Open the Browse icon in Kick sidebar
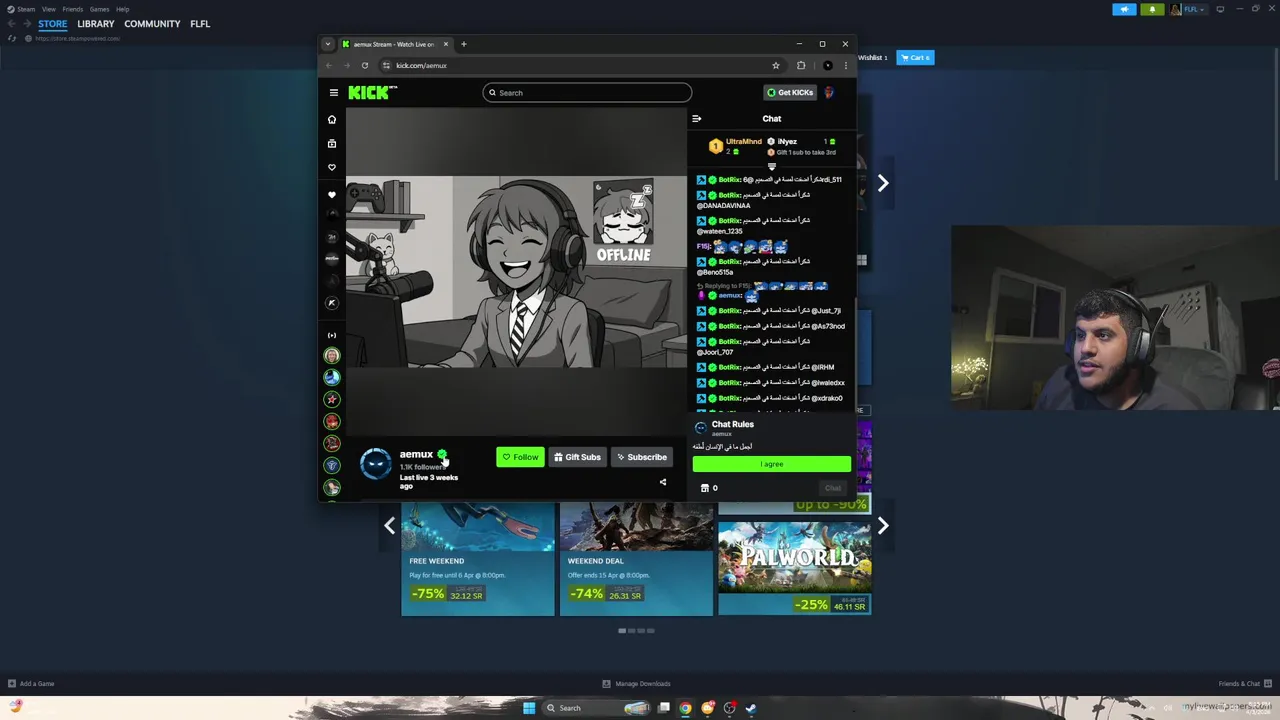The image size is (1280, 720). (332, 143)
